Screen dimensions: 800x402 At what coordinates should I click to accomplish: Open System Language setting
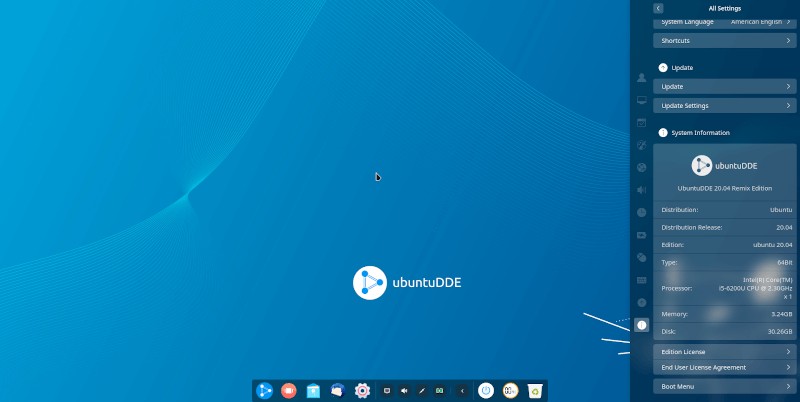coord(725,22)
